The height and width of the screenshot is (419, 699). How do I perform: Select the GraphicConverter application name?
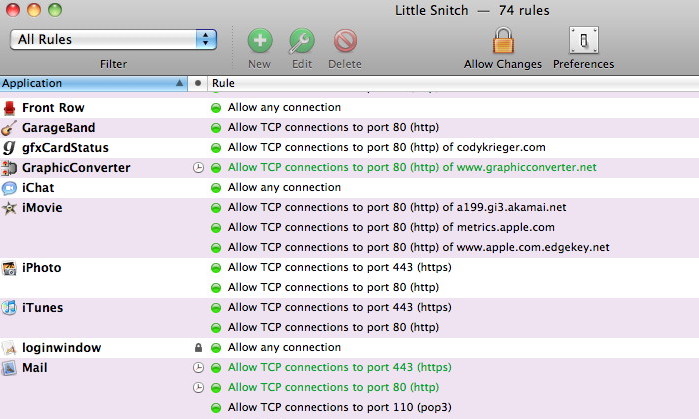point(76,168)
